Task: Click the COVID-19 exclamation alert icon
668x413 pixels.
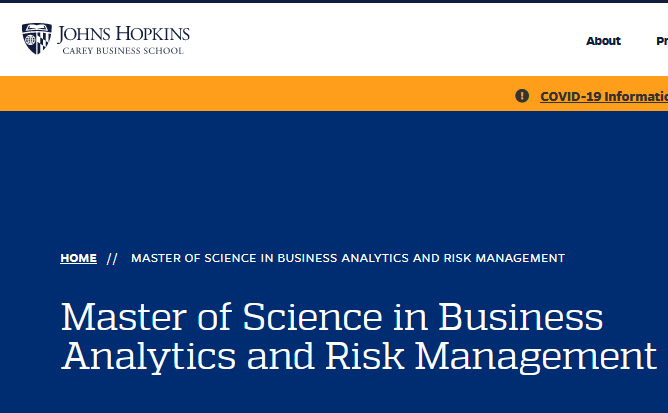Action: [x=522, y=96]
